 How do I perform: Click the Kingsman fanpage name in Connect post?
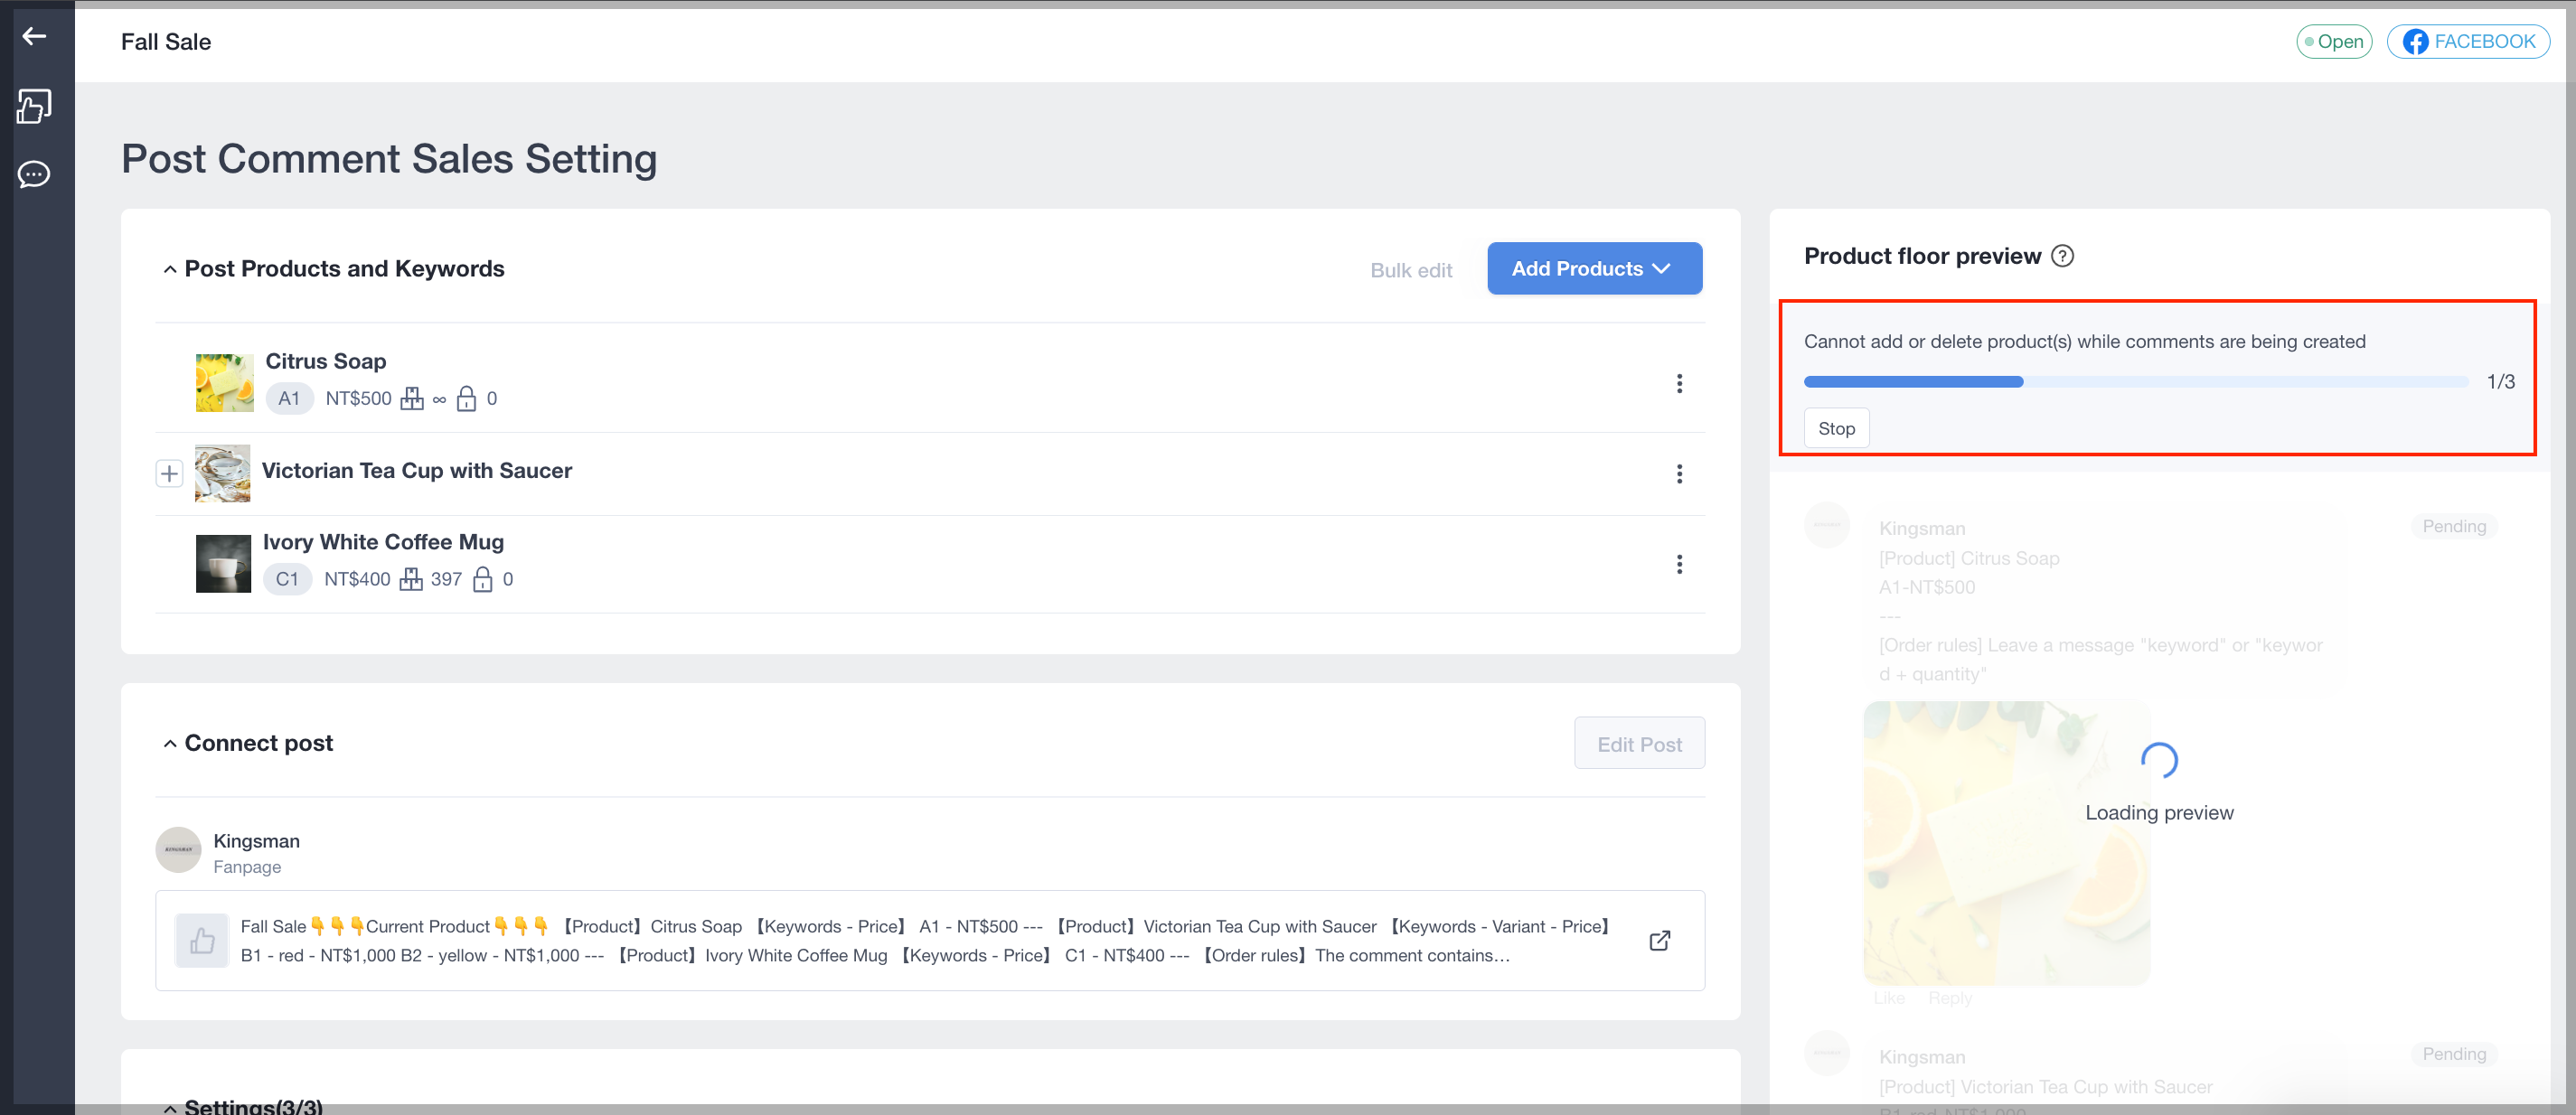tap(256, 842)
